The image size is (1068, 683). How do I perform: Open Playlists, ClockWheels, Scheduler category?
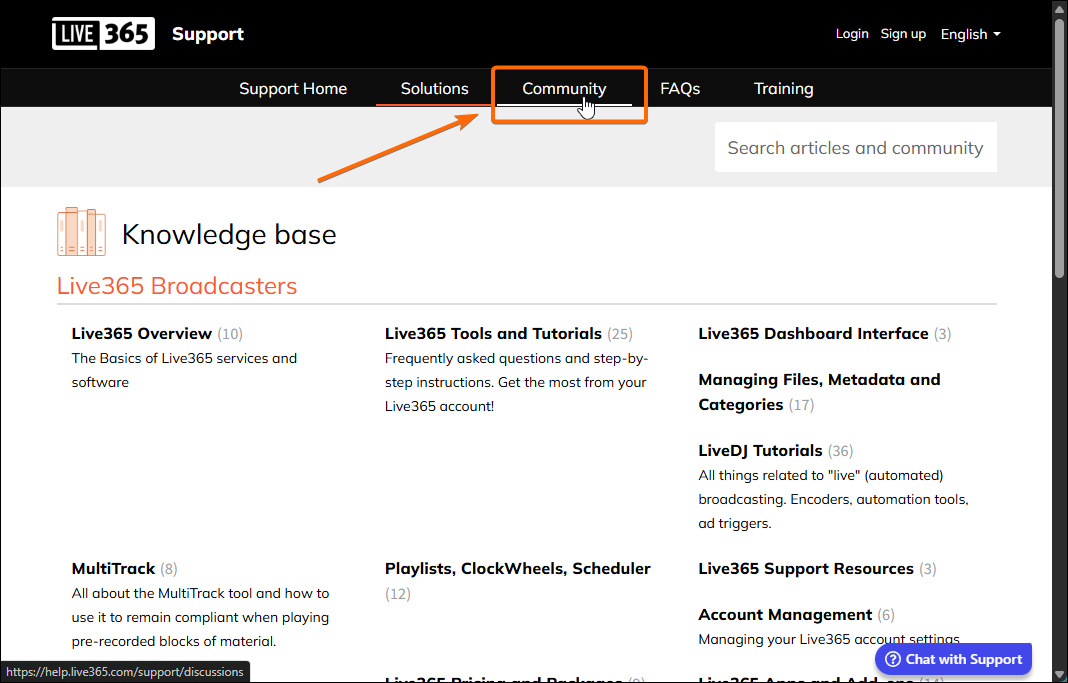[x=518, y=569]
